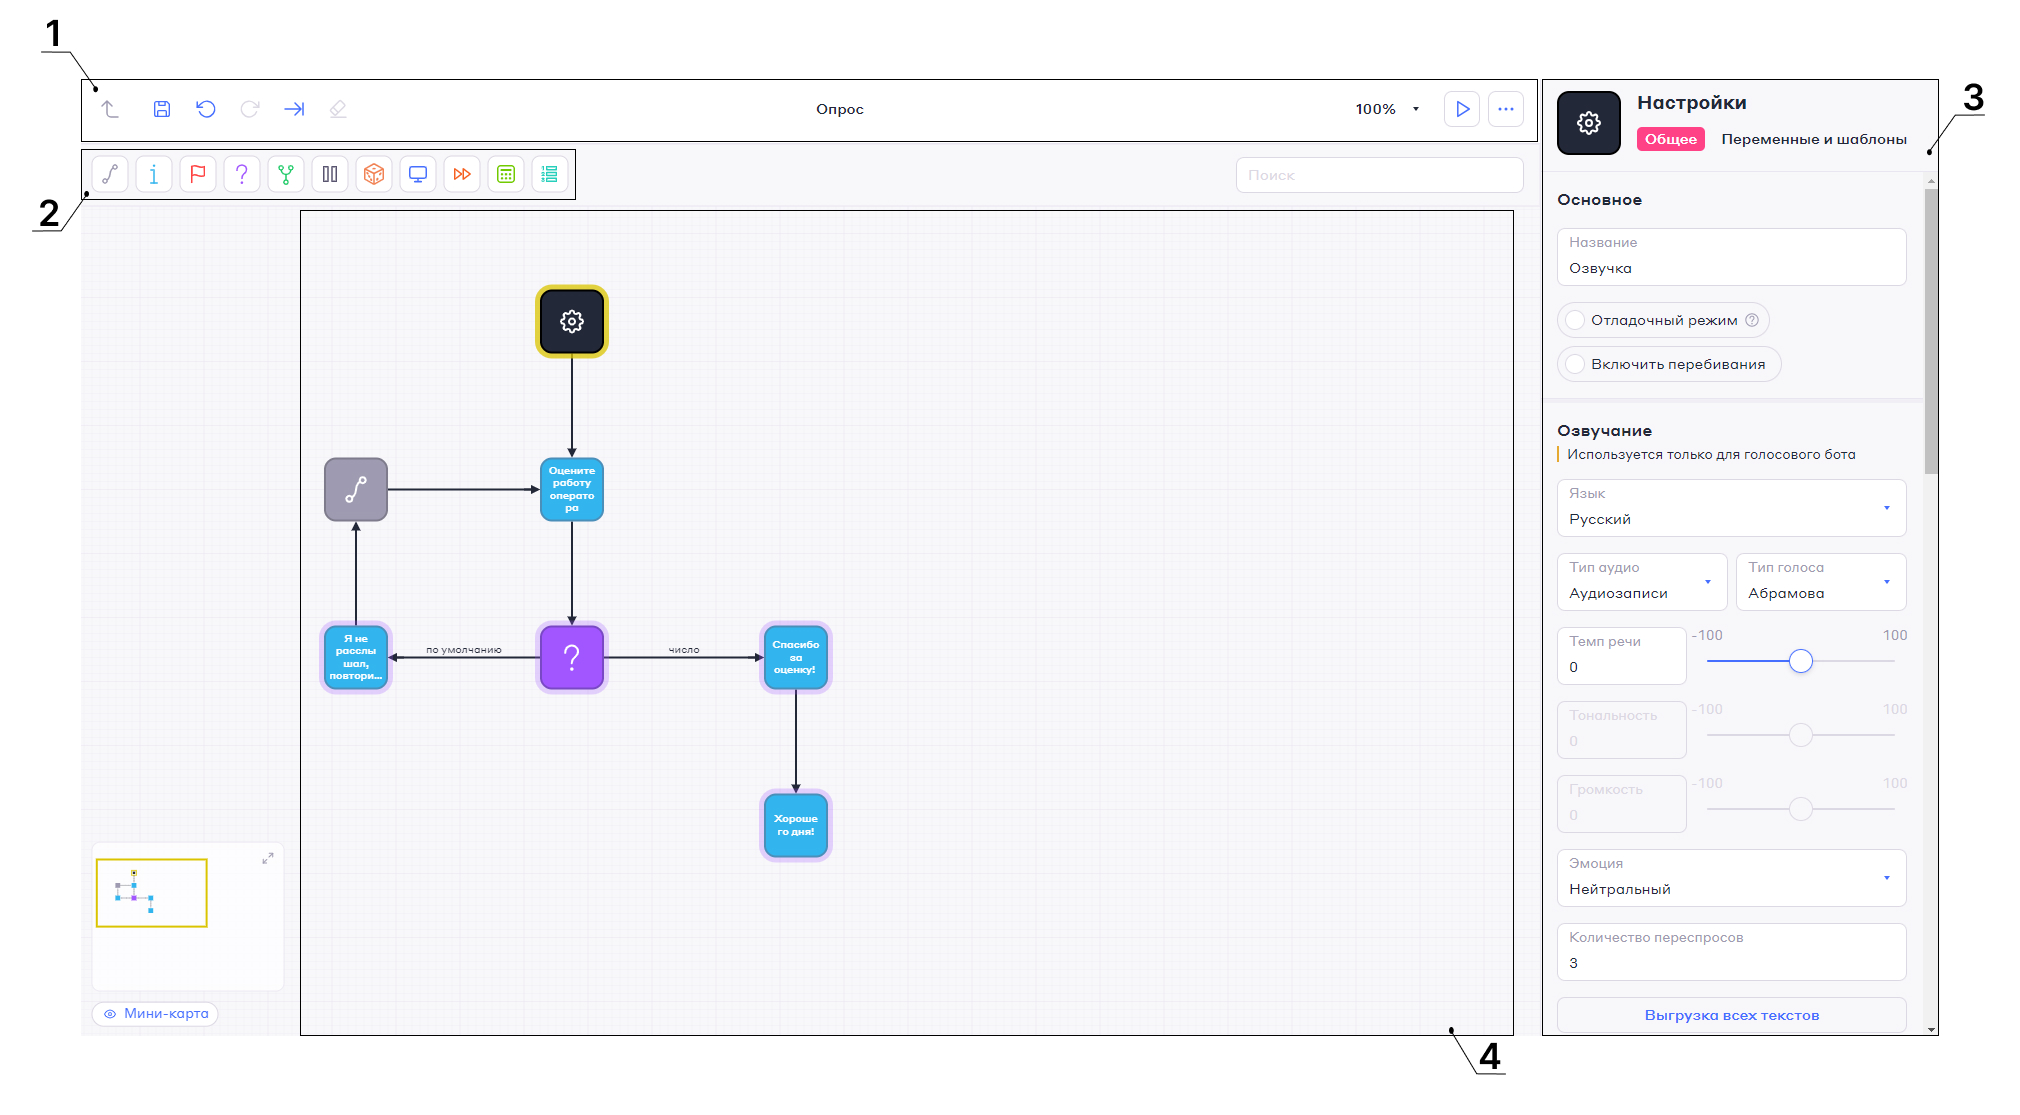Screen dimensions: 2020x1115
Task: Add a red flag node from the palette
Action: tap(198, 174)
